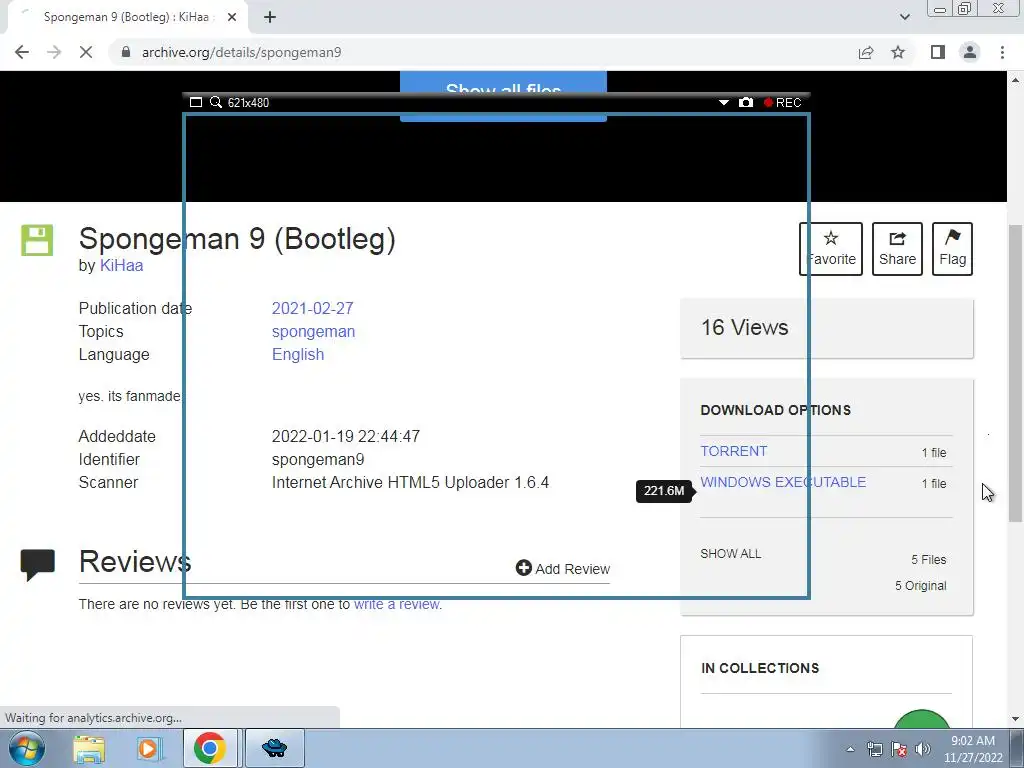1024x768 pixels.
Task: Click the page vertical scrollbar thumb
Action: pyautogui.click(x=1015, y=374)
